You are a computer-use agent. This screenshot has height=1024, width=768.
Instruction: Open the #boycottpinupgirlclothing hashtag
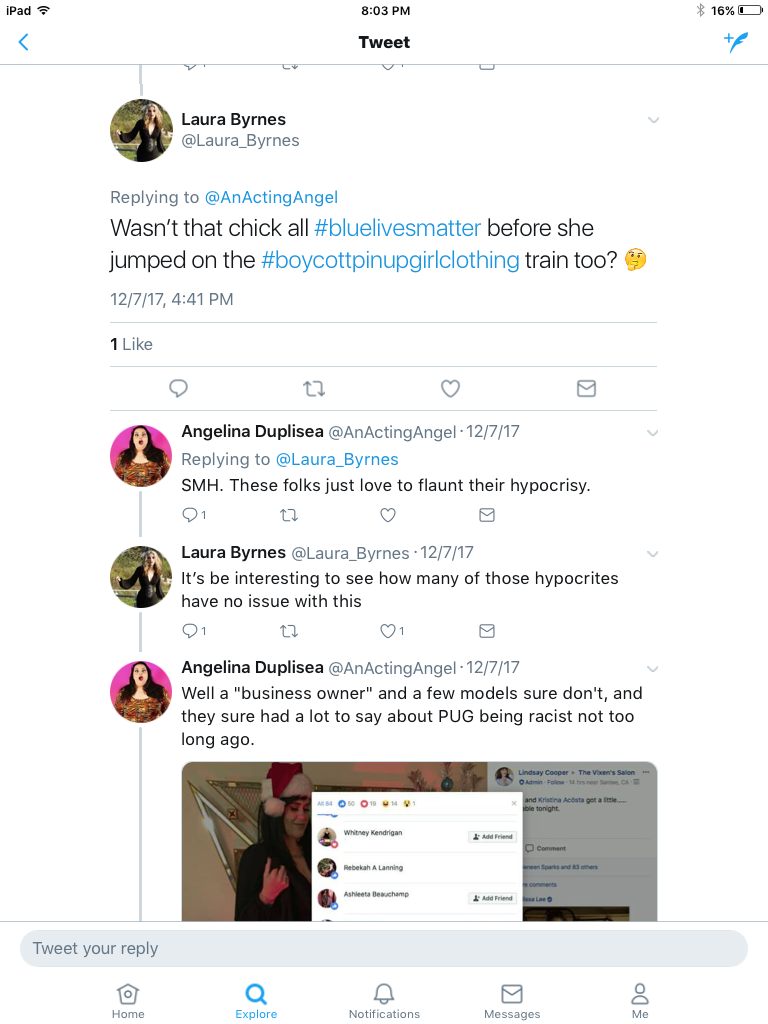pos(391,260)
